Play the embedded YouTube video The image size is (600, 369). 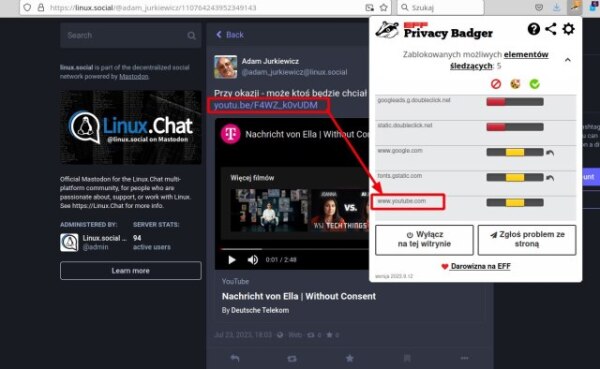pos(232,260)
